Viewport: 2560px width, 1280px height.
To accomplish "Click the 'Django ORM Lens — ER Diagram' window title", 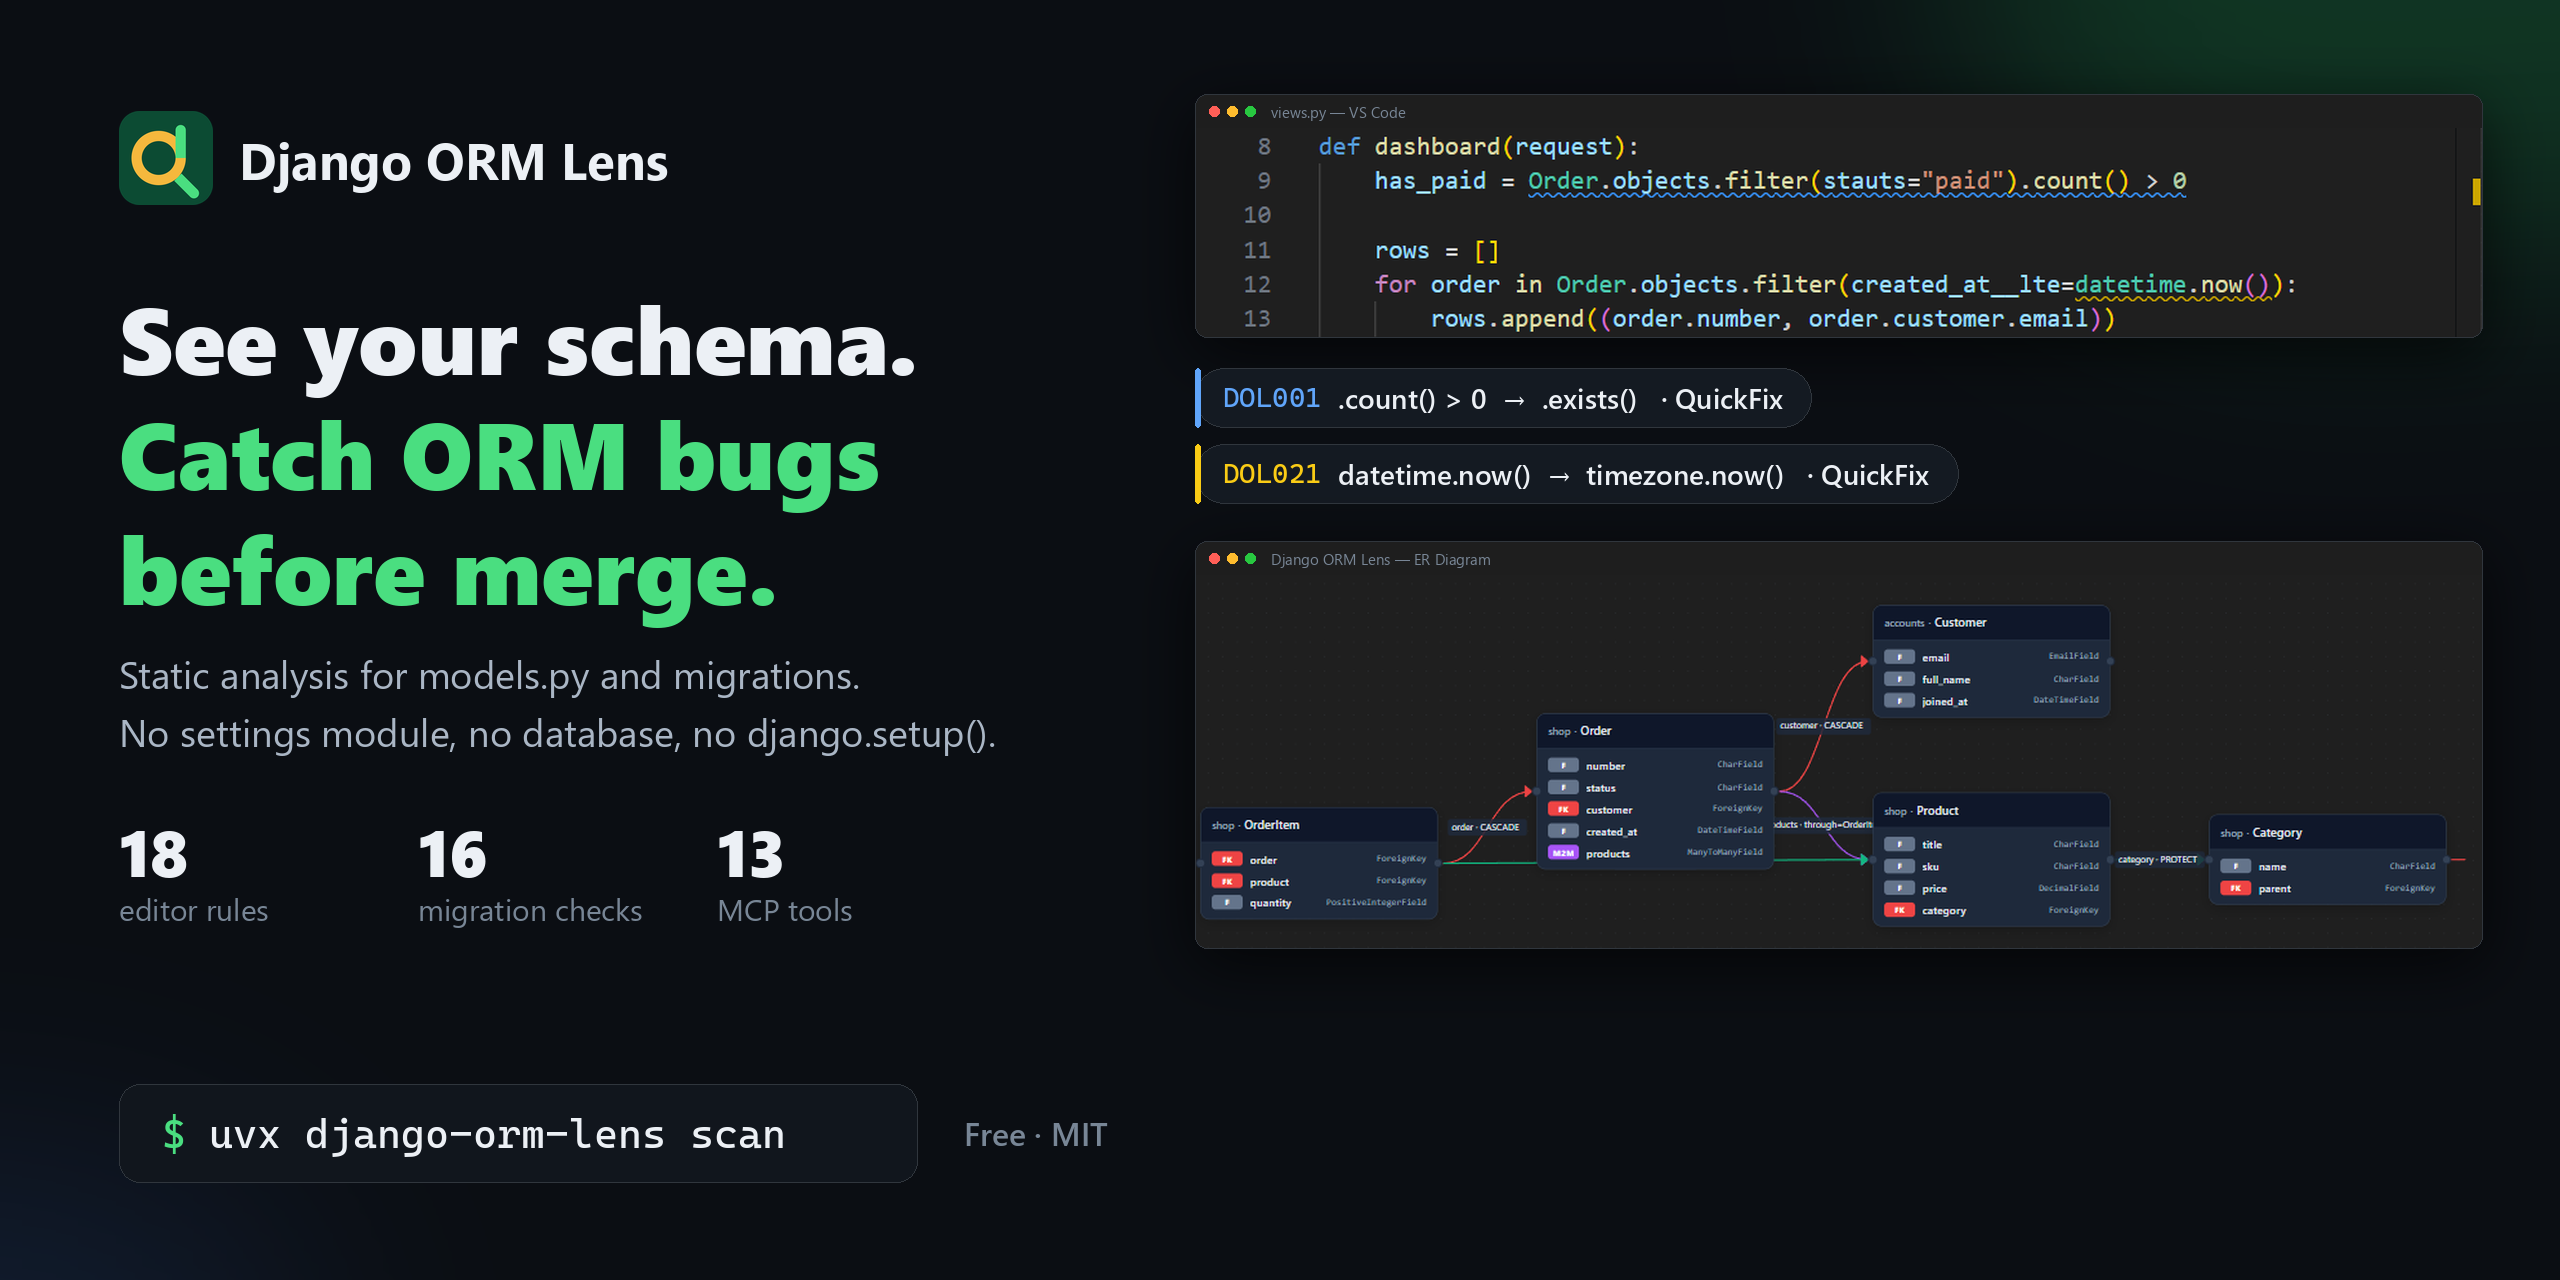I will [1380, 560].
